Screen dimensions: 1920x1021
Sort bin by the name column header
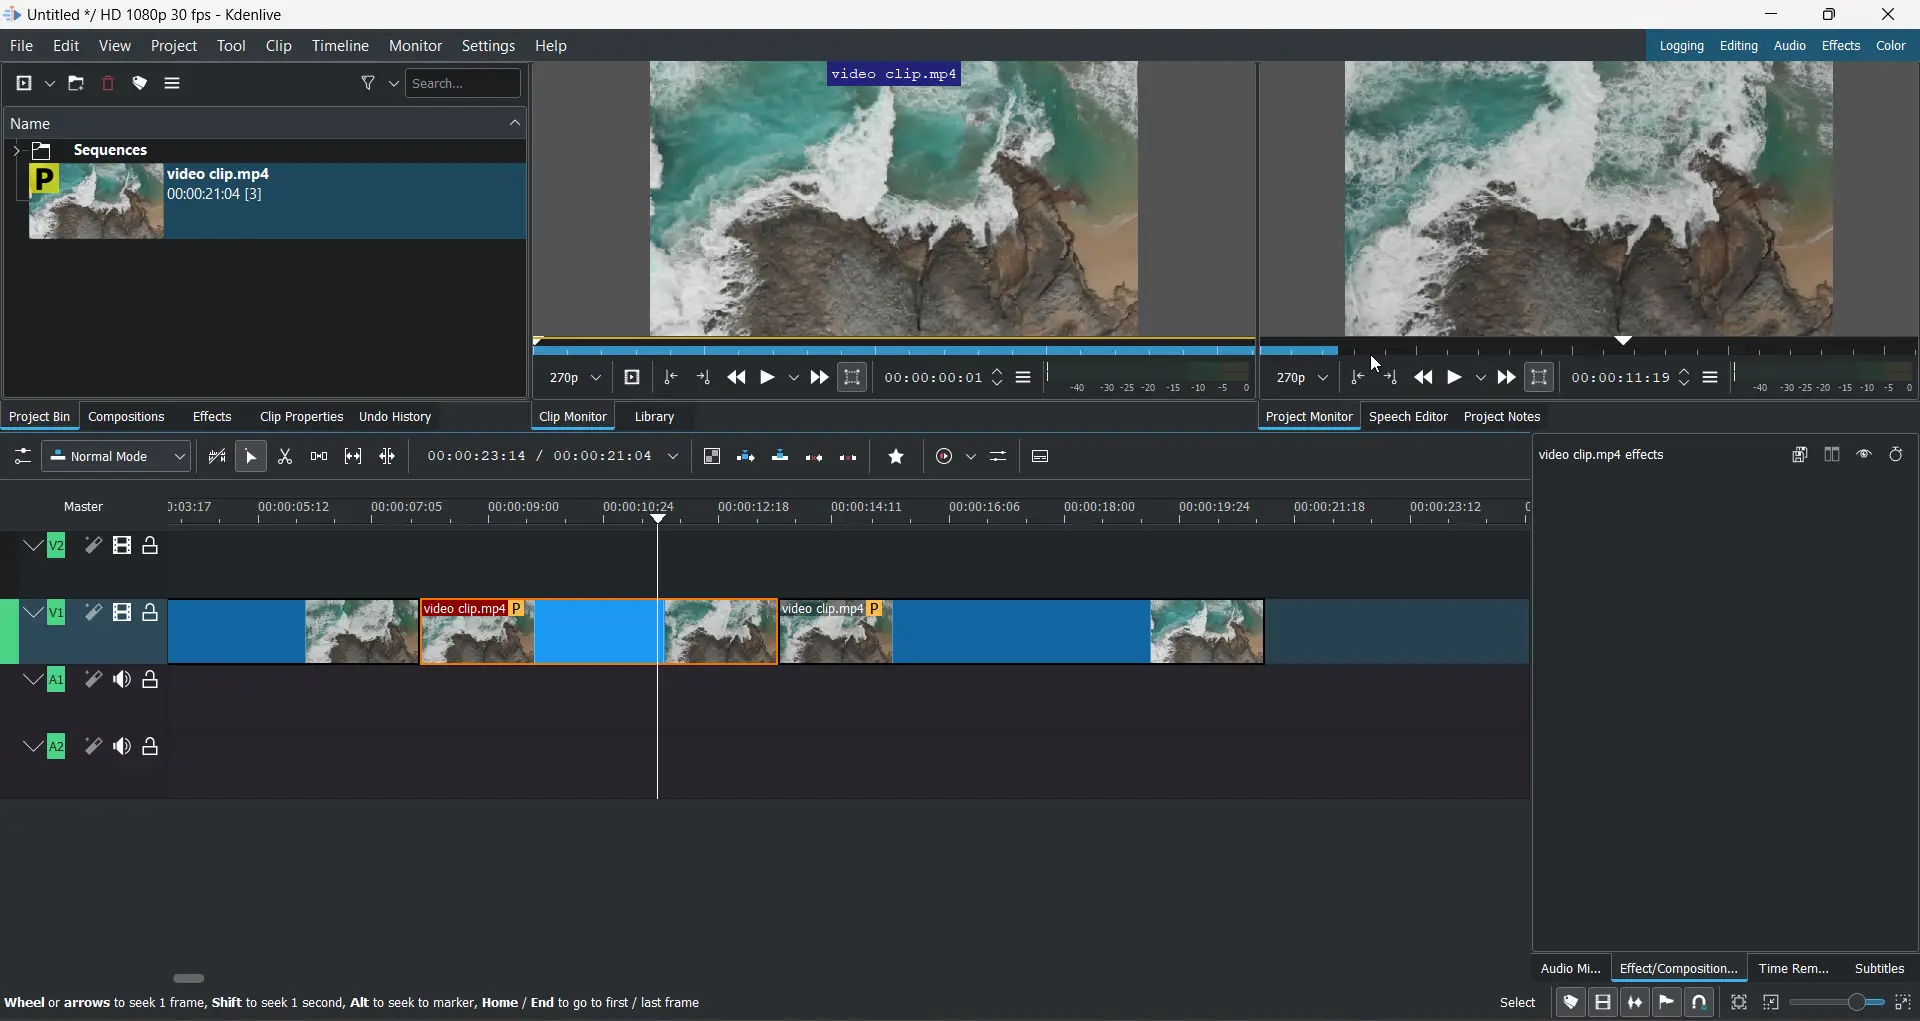pyautogui.click(x=265, y=124)
